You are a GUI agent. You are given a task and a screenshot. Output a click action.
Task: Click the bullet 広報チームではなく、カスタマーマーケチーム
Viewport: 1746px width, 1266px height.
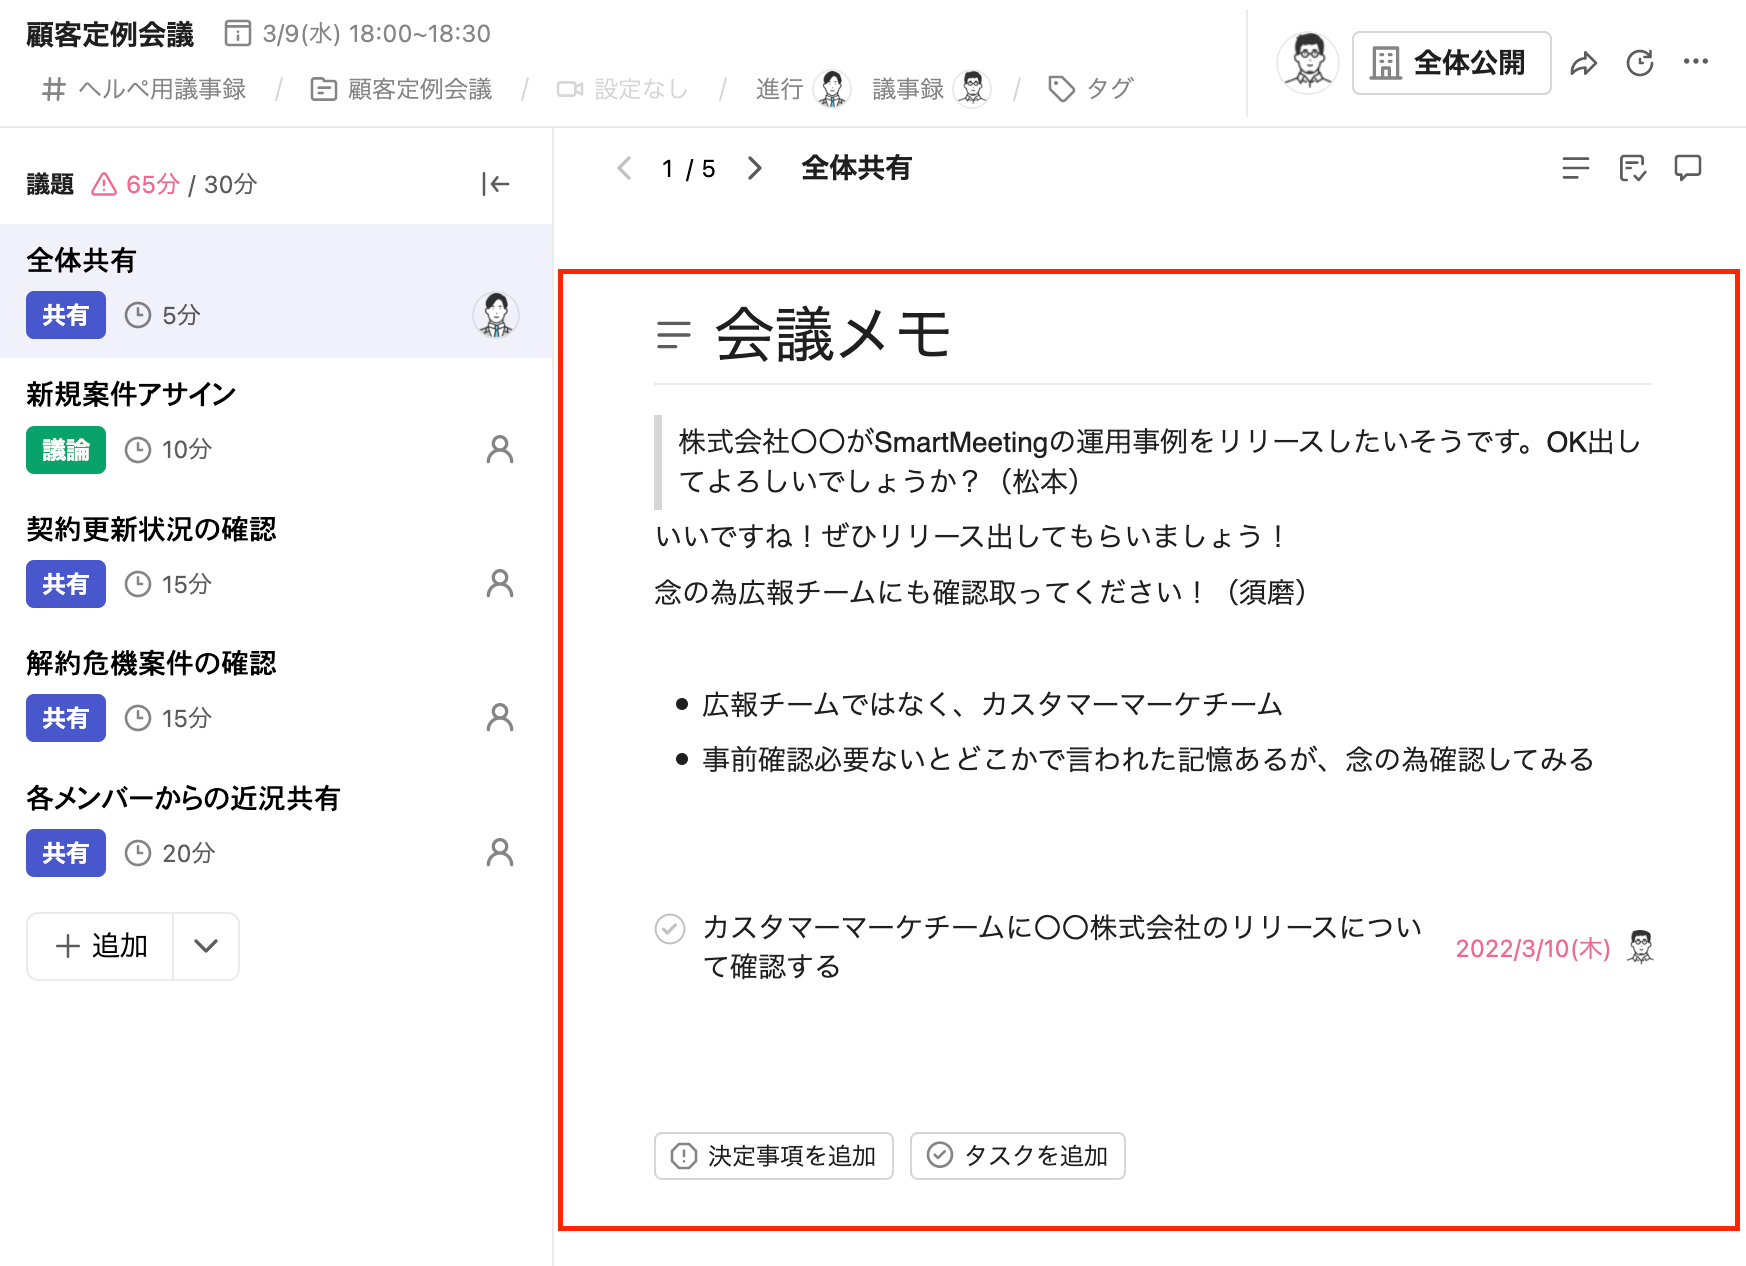(993, 704)
